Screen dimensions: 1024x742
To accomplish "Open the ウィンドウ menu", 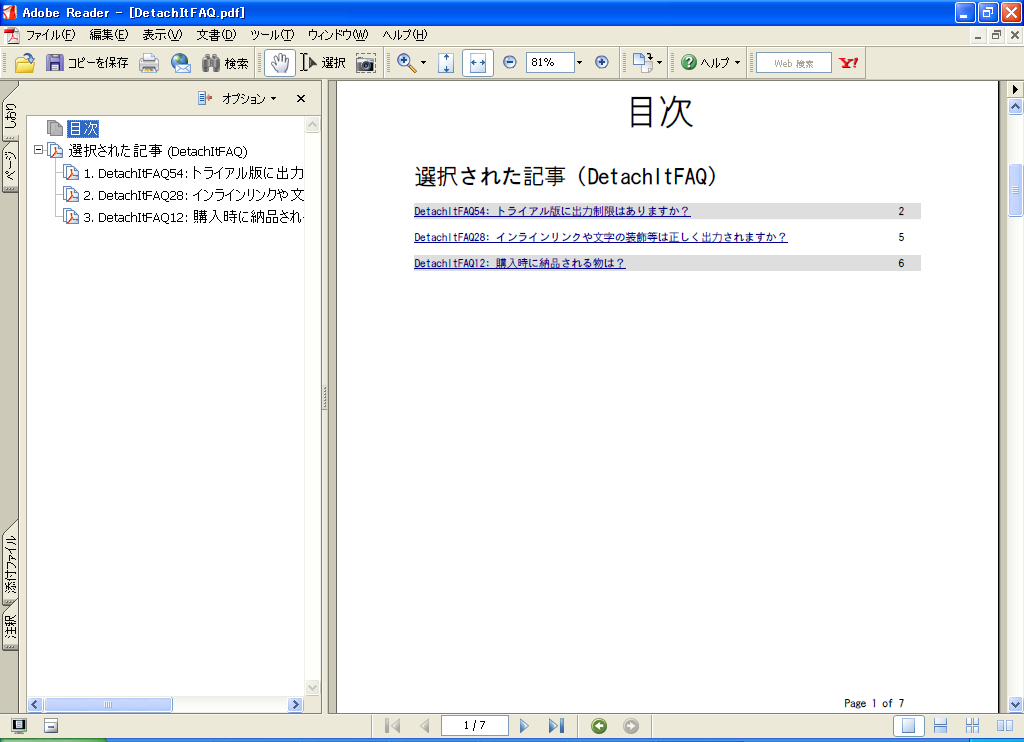I will [338, 35].
